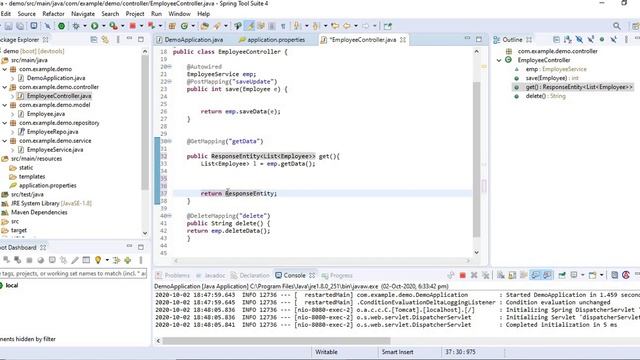Viewport: 640px width, 360px height.
Task: Close the EmployeeController.java editor tab
Action: pyautogui.click(x=403, y=40)
